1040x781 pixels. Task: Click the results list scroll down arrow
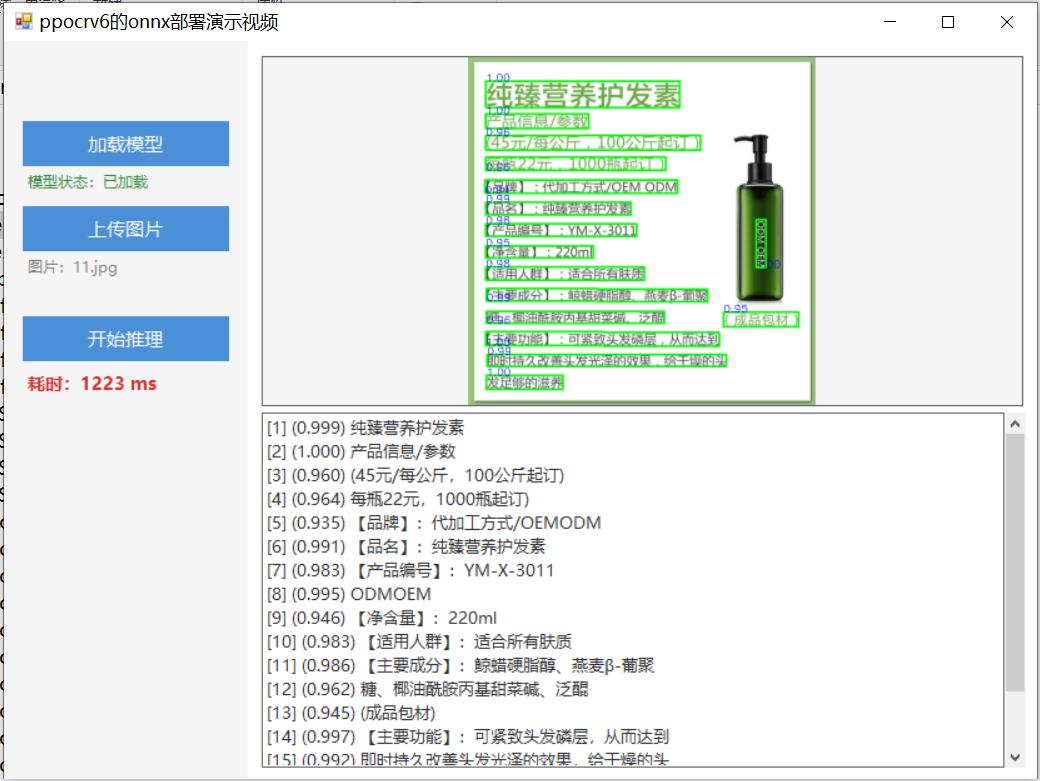pos(1014,757)
